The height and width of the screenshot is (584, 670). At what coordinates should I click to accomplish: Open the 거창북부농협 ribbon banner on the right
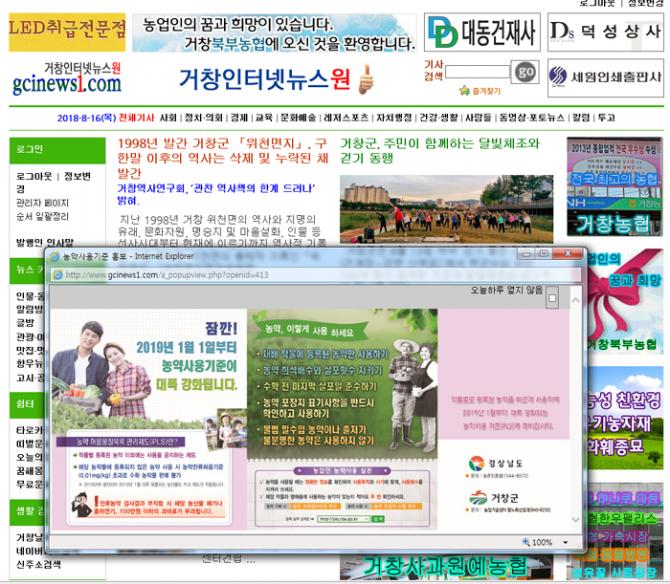(x=624, y=301)
